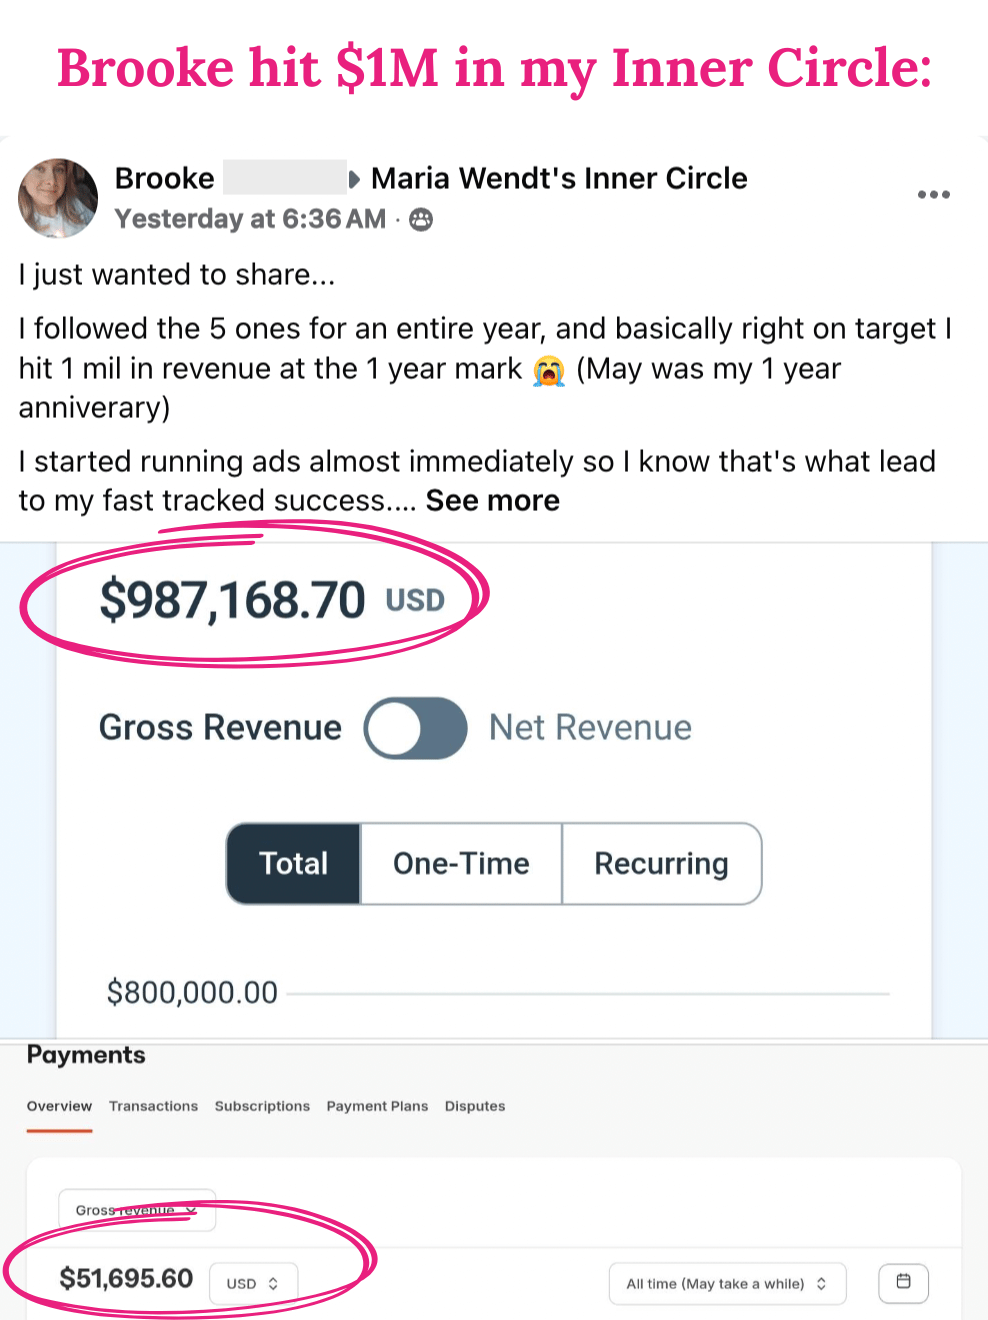The width and height of the screenshot is (988, 1320).
Task: Show Recurring revenue only
Action: [661, 864]
